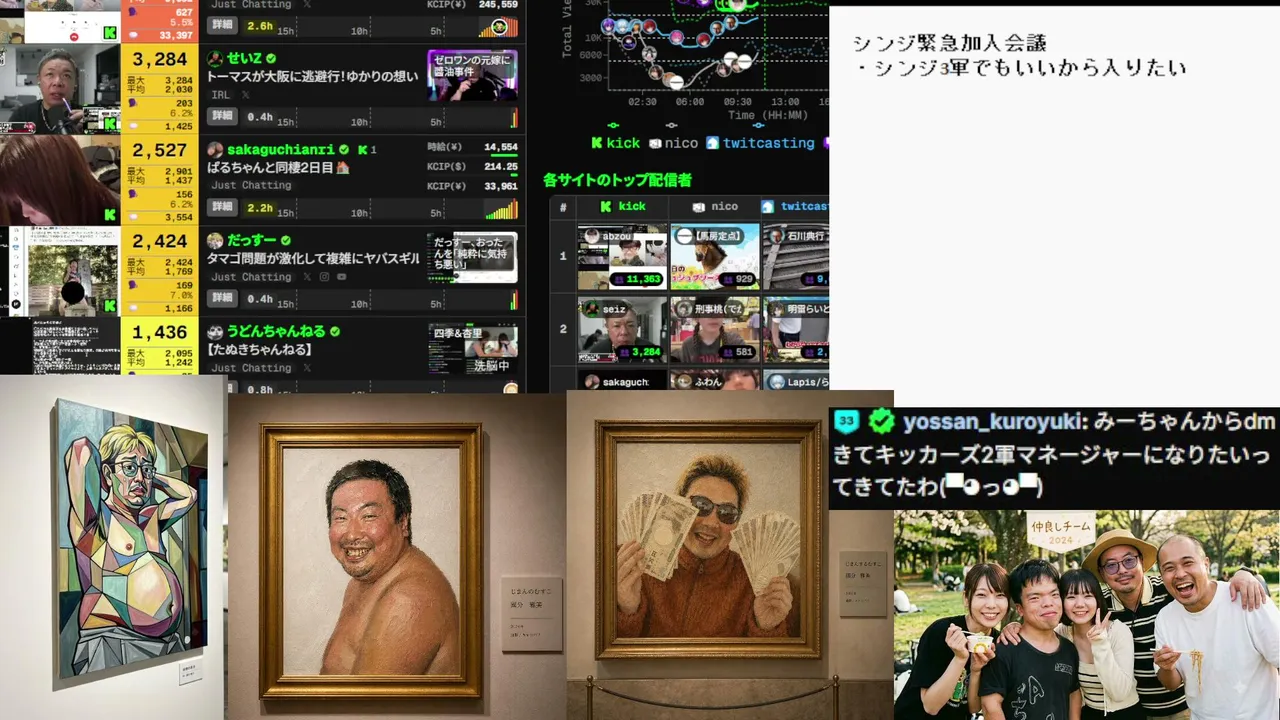
Task: Click Just Chatting tag in だっすー's row
Action: tap(251, 277)
